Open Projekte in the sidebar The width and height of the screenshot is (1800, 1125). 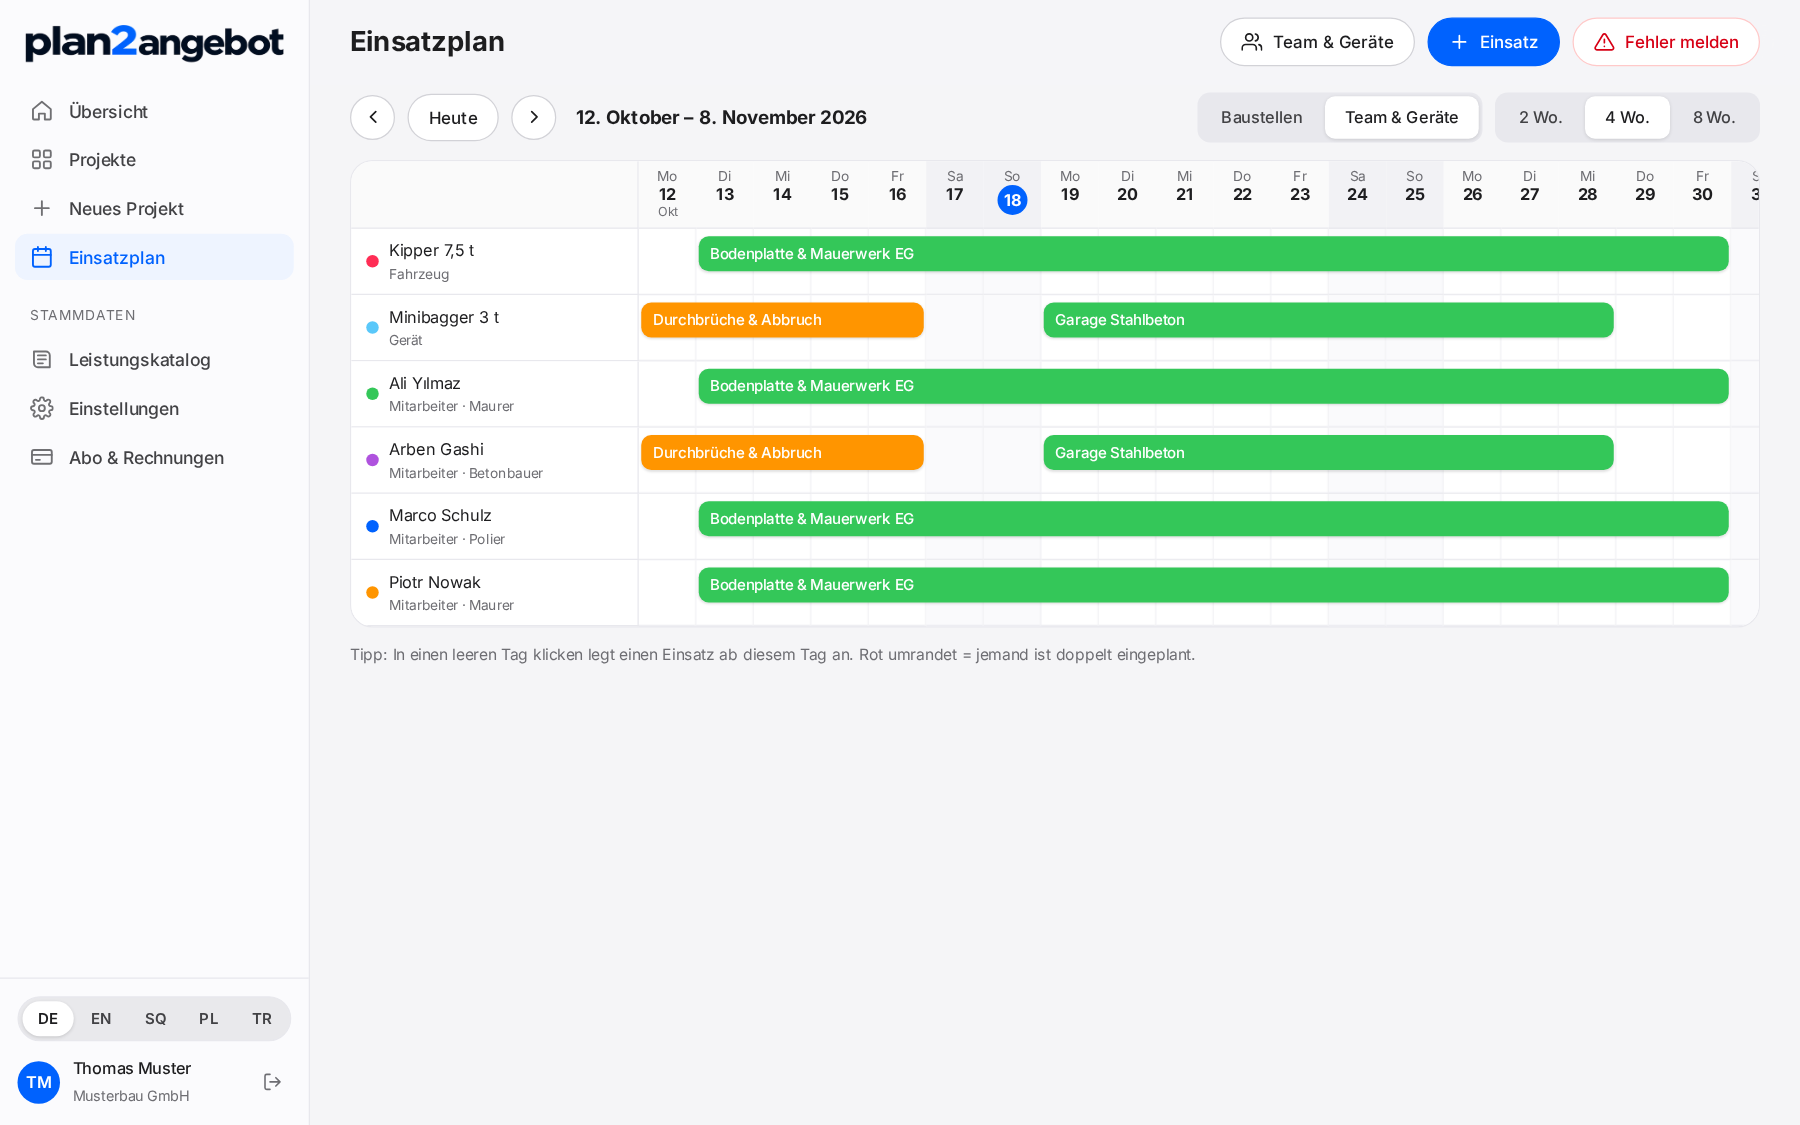[154, 160]
